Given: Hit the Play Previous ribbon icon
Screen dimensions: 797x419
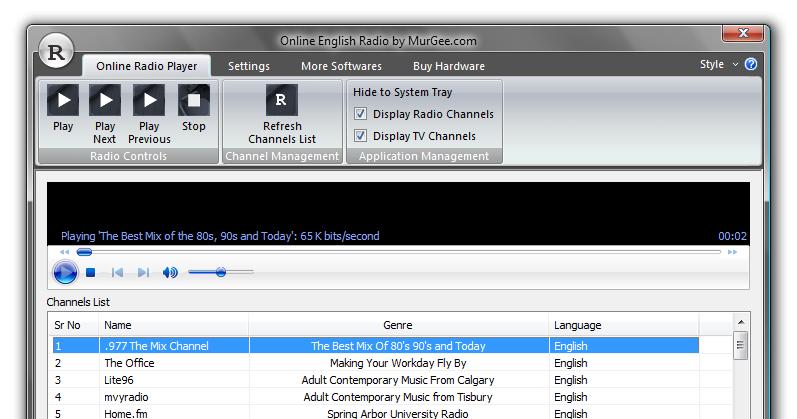Looking at the screenshot, I should (x=149, y=100).
